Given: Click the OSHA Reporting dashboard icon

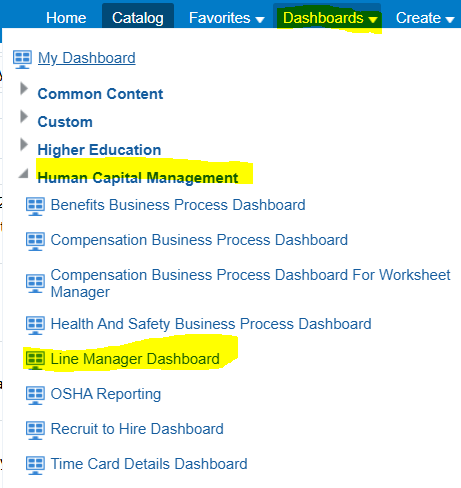Looking at the screenshot, I should tap(35, 395).
